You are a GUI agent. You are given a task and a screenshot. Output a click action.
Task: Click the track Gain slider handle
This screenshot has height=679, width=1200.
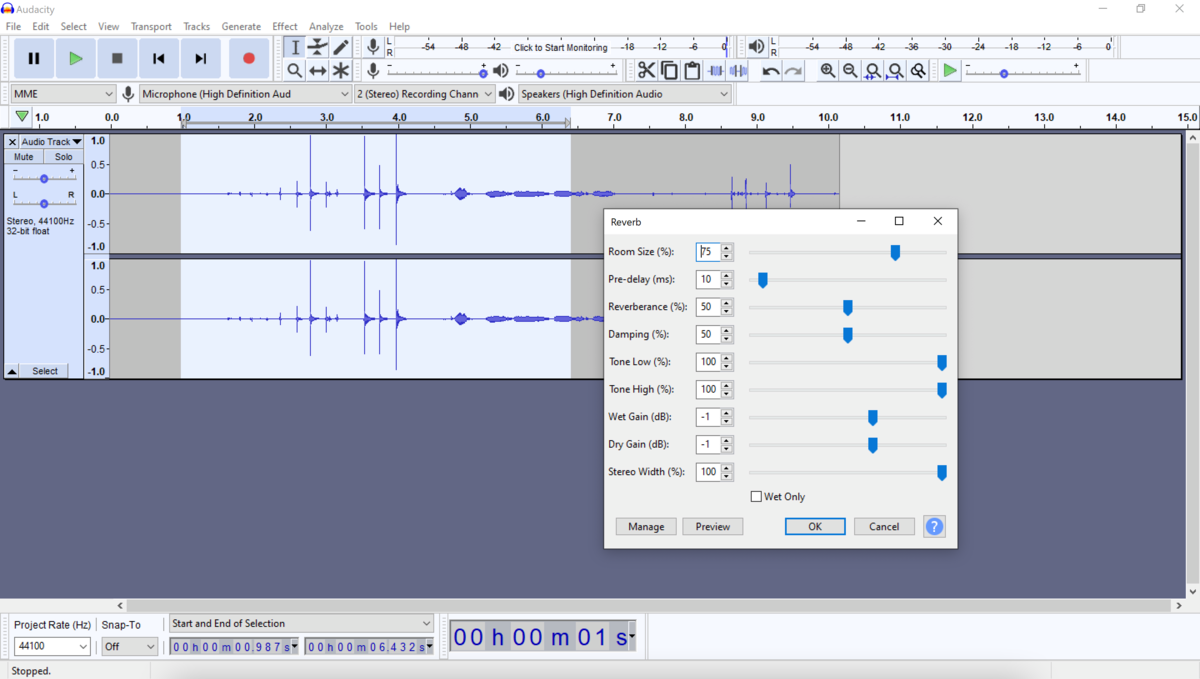pos(44,179)
